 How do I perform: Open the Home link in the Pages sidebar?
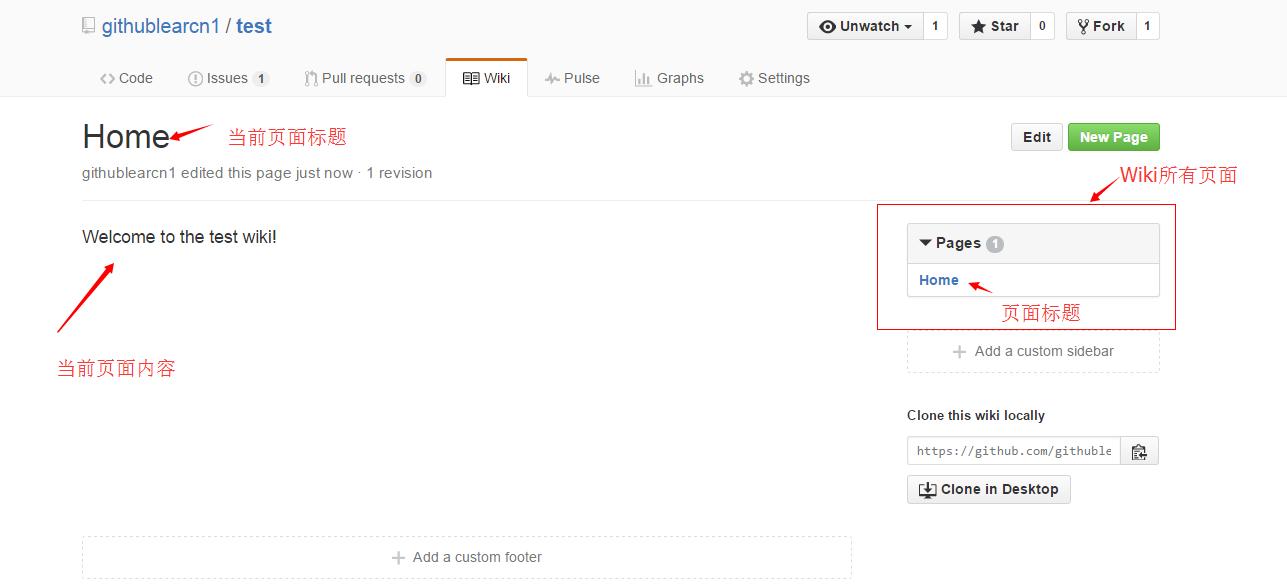[x=937, y=280]
